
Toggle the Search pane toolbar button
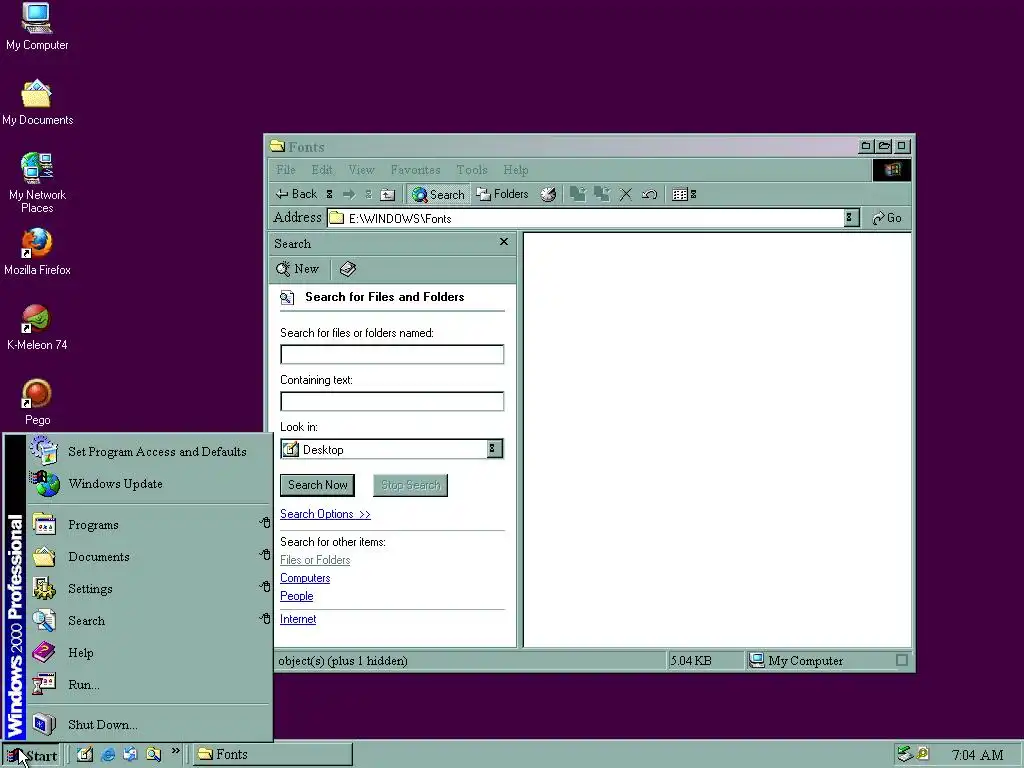point(438,194)
